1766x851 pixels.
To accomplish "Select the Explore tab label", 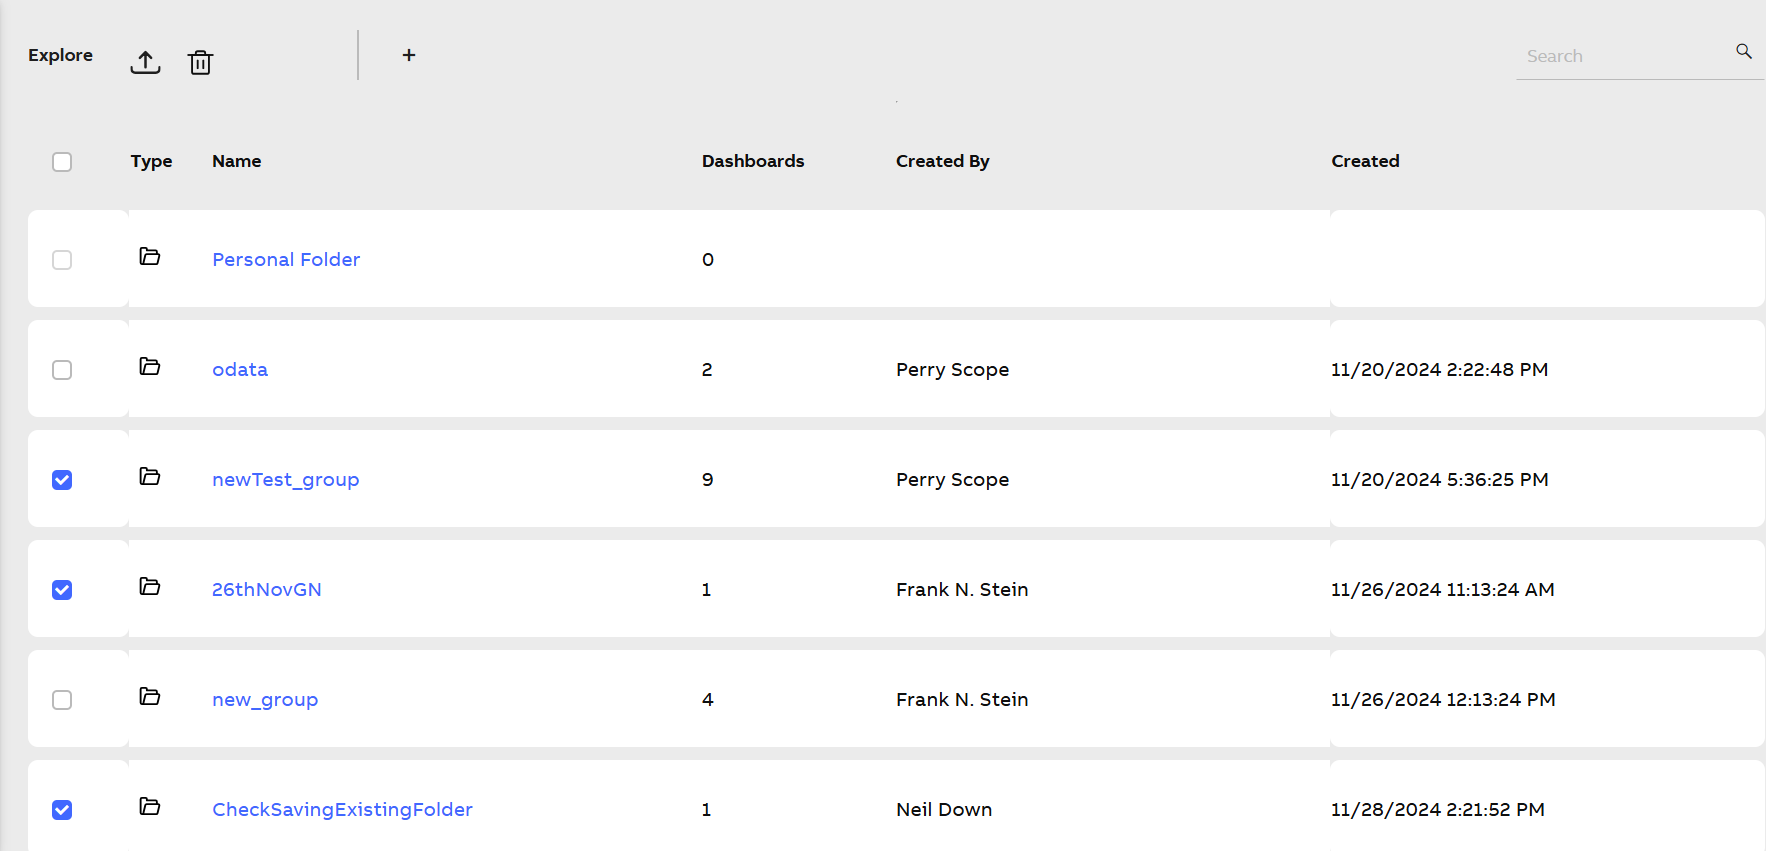I will [x=60, y=55].
